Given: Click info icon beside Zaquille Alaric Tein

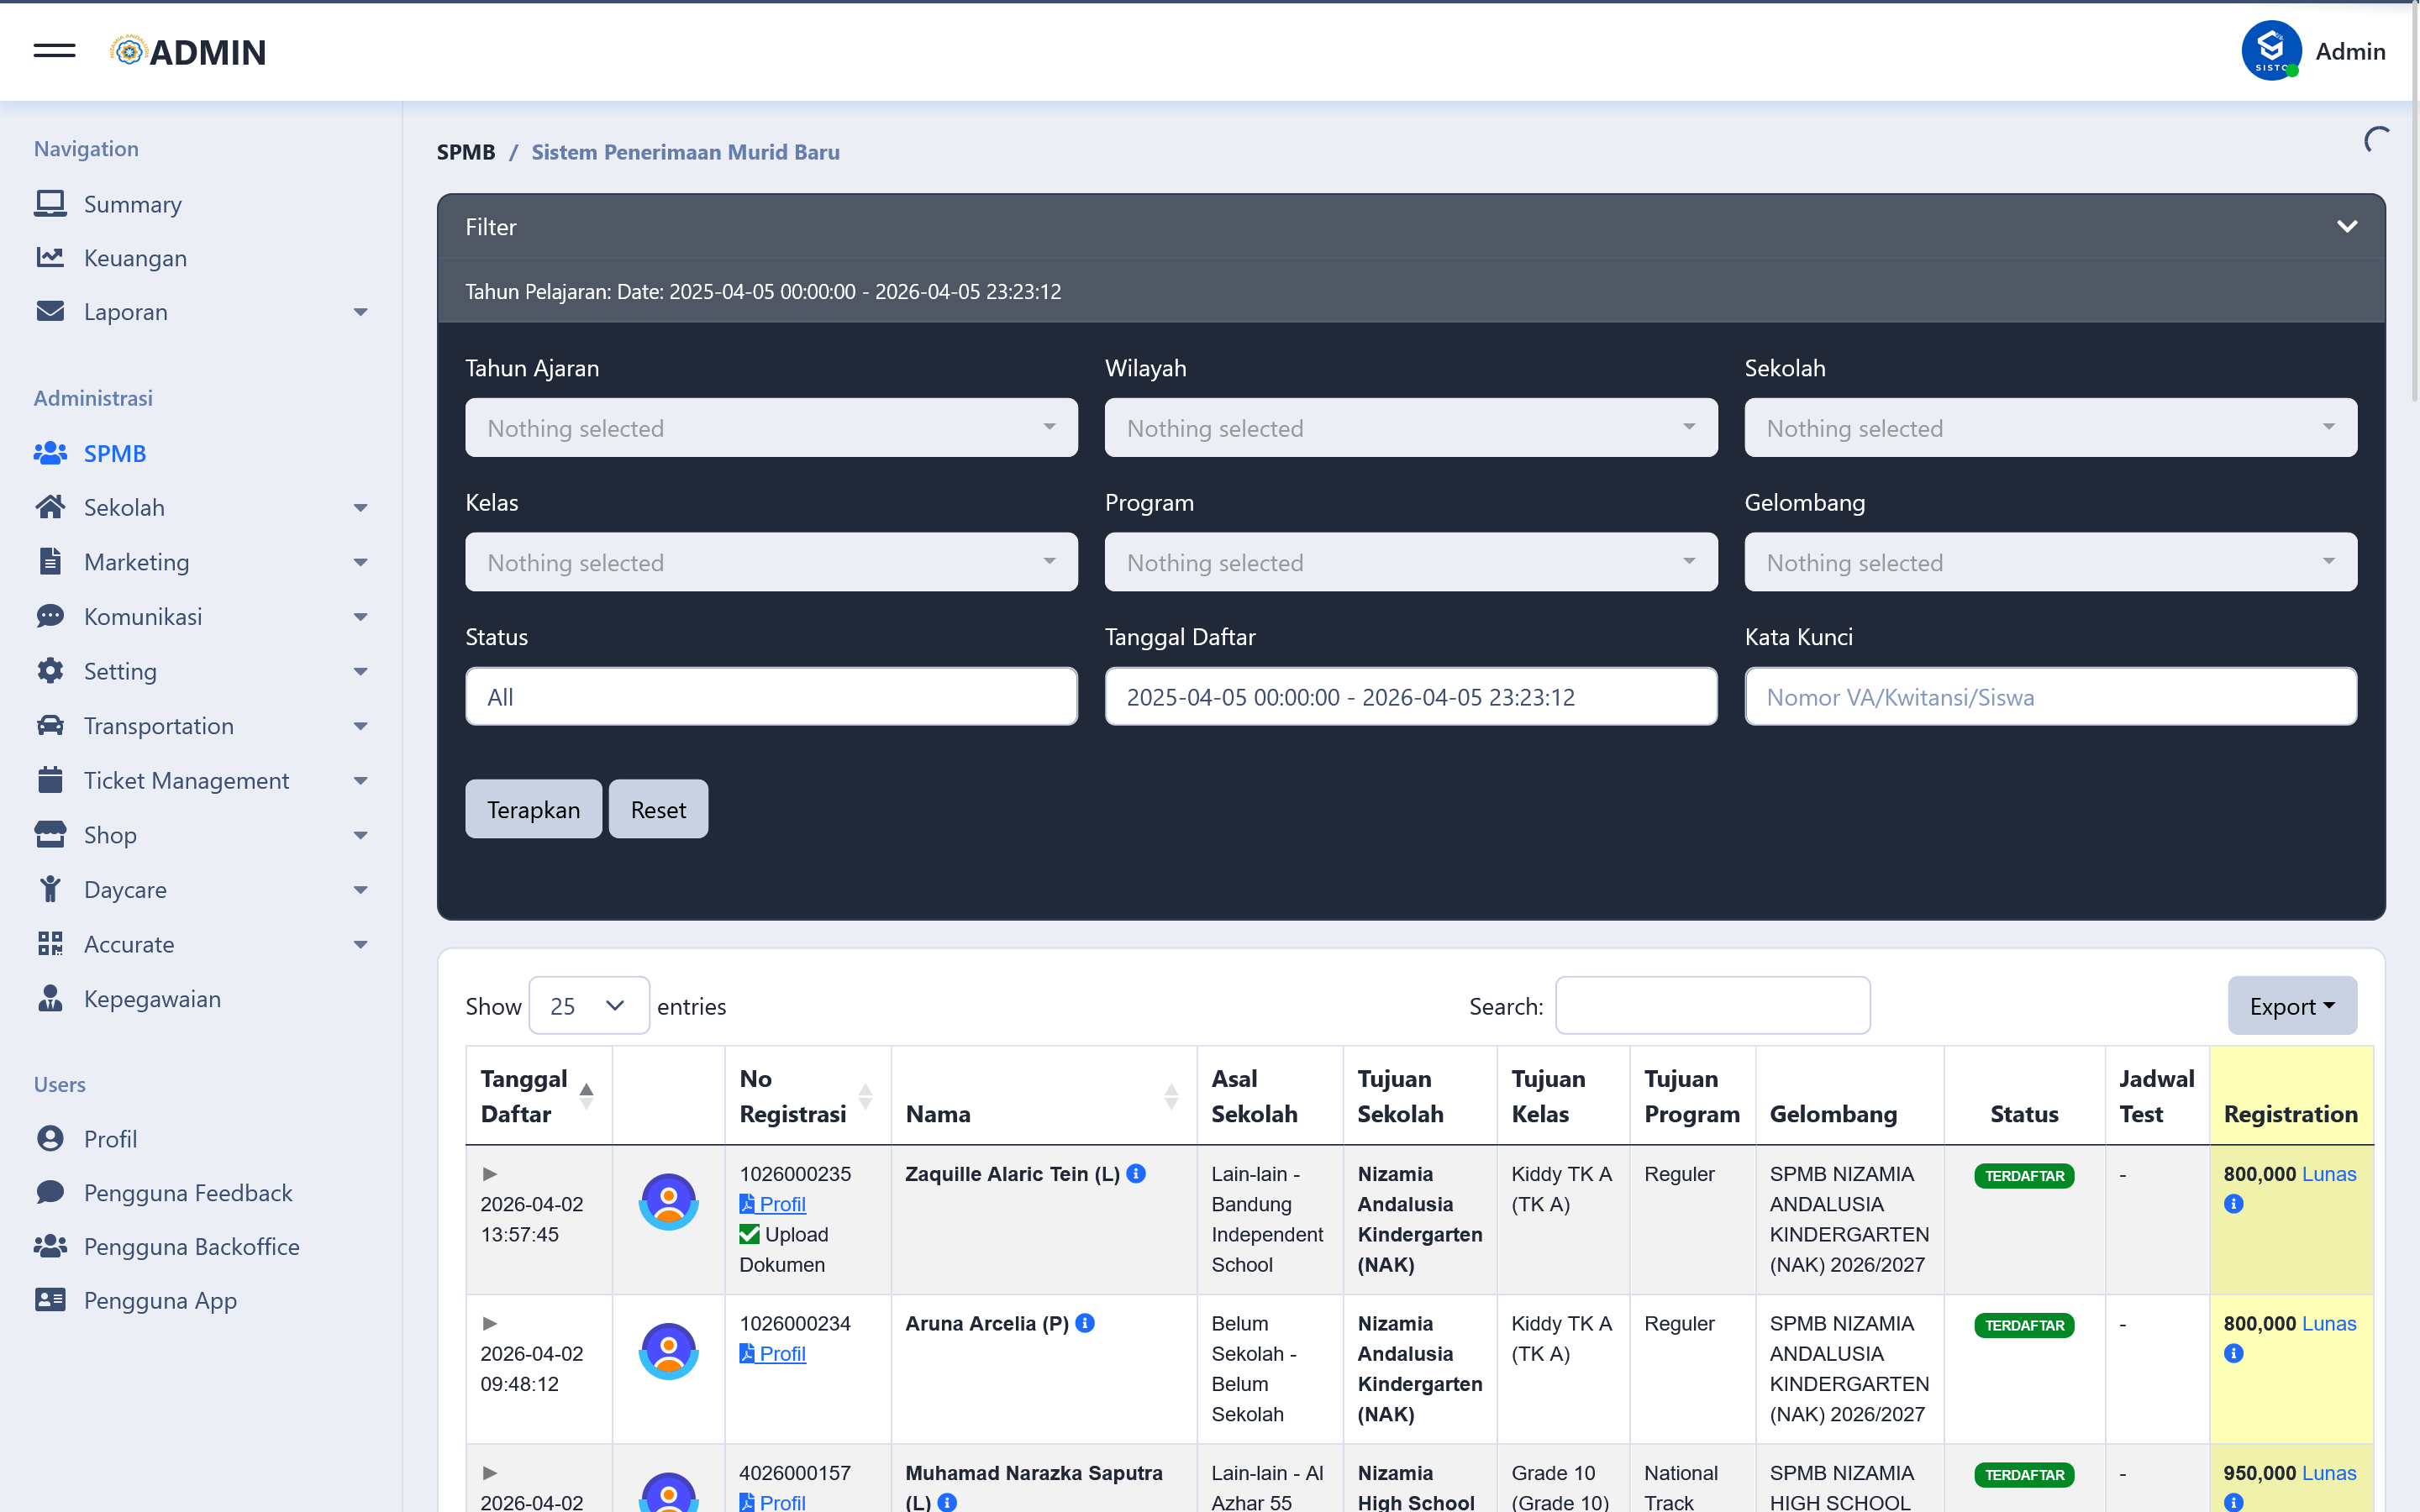Looking at the screenshot, I should click(x=1136, y=1174).
